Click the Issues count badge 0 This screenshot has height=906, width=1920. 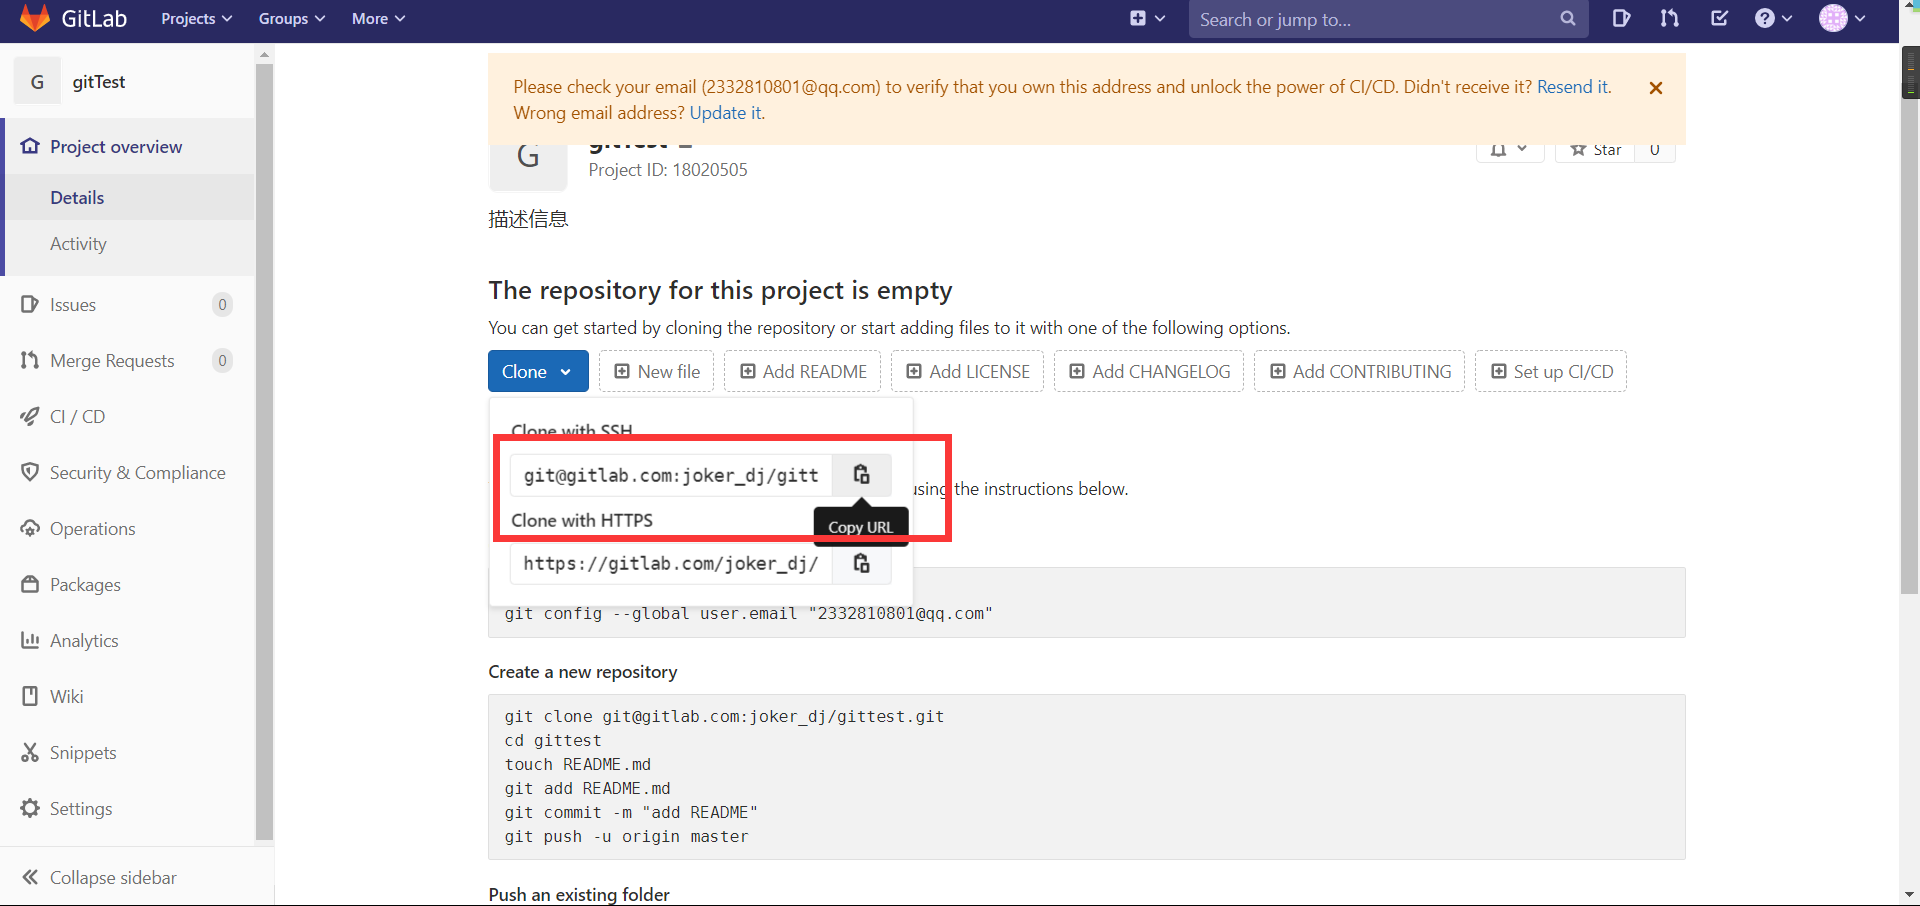click(222, 305)
